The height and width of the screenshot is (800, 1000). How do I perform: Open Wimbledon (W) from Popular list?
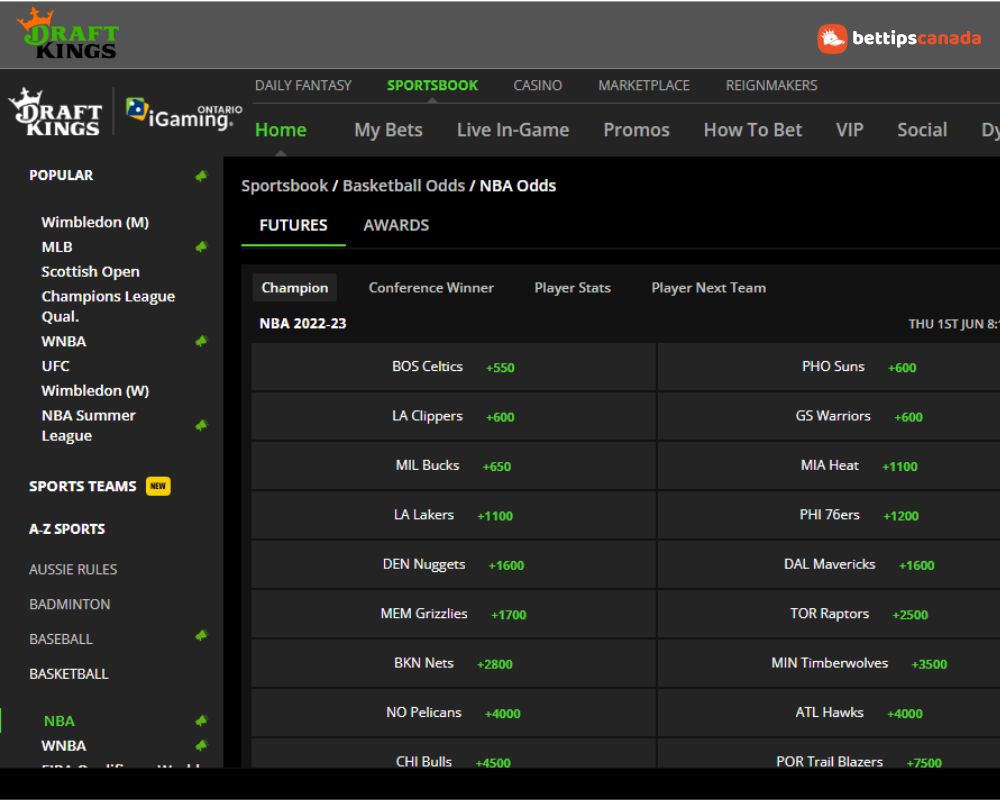pyautogui.click(x=95, y=390)
